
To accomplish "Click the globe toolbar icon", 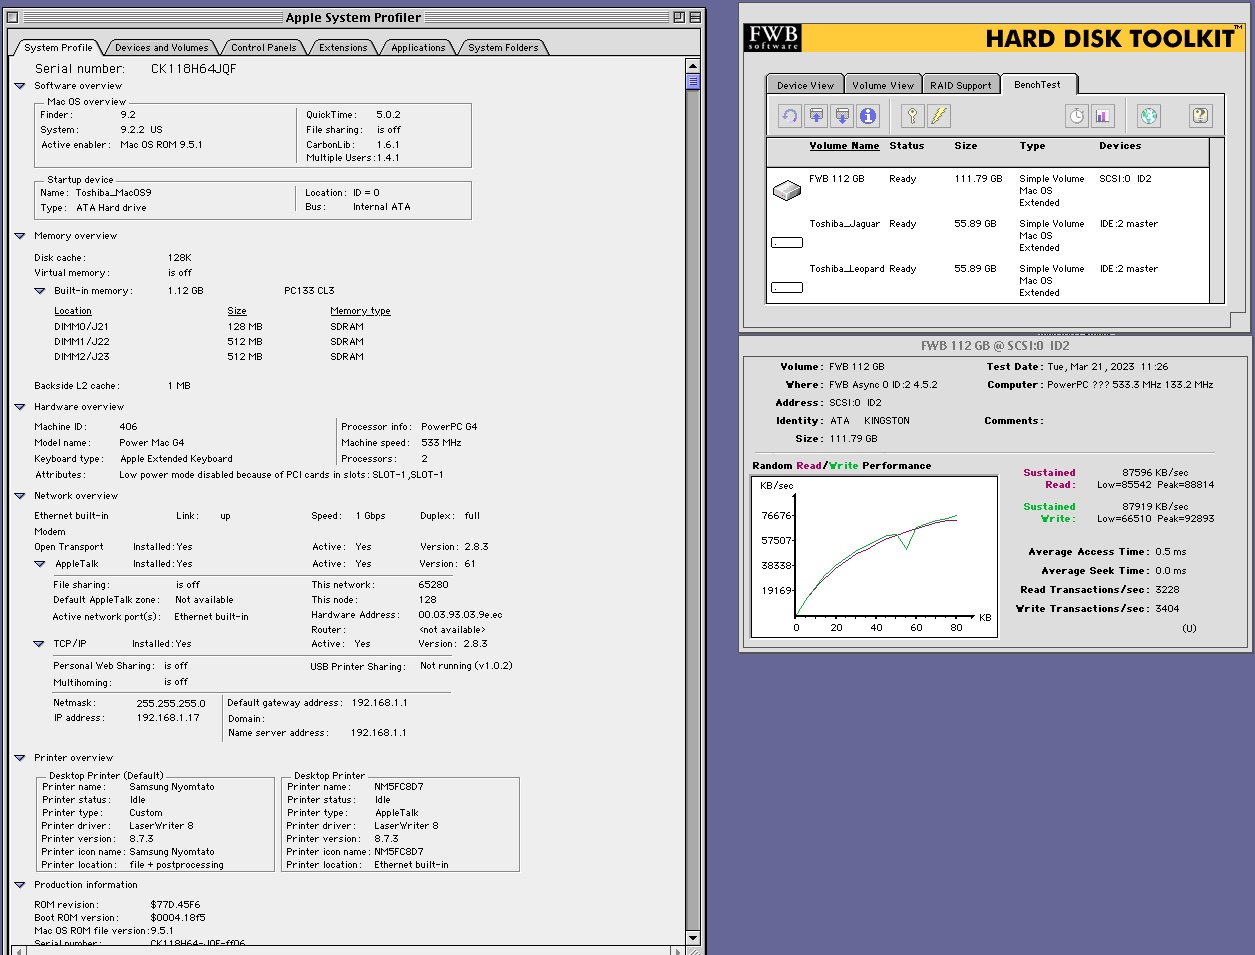I will [1149, 116].
